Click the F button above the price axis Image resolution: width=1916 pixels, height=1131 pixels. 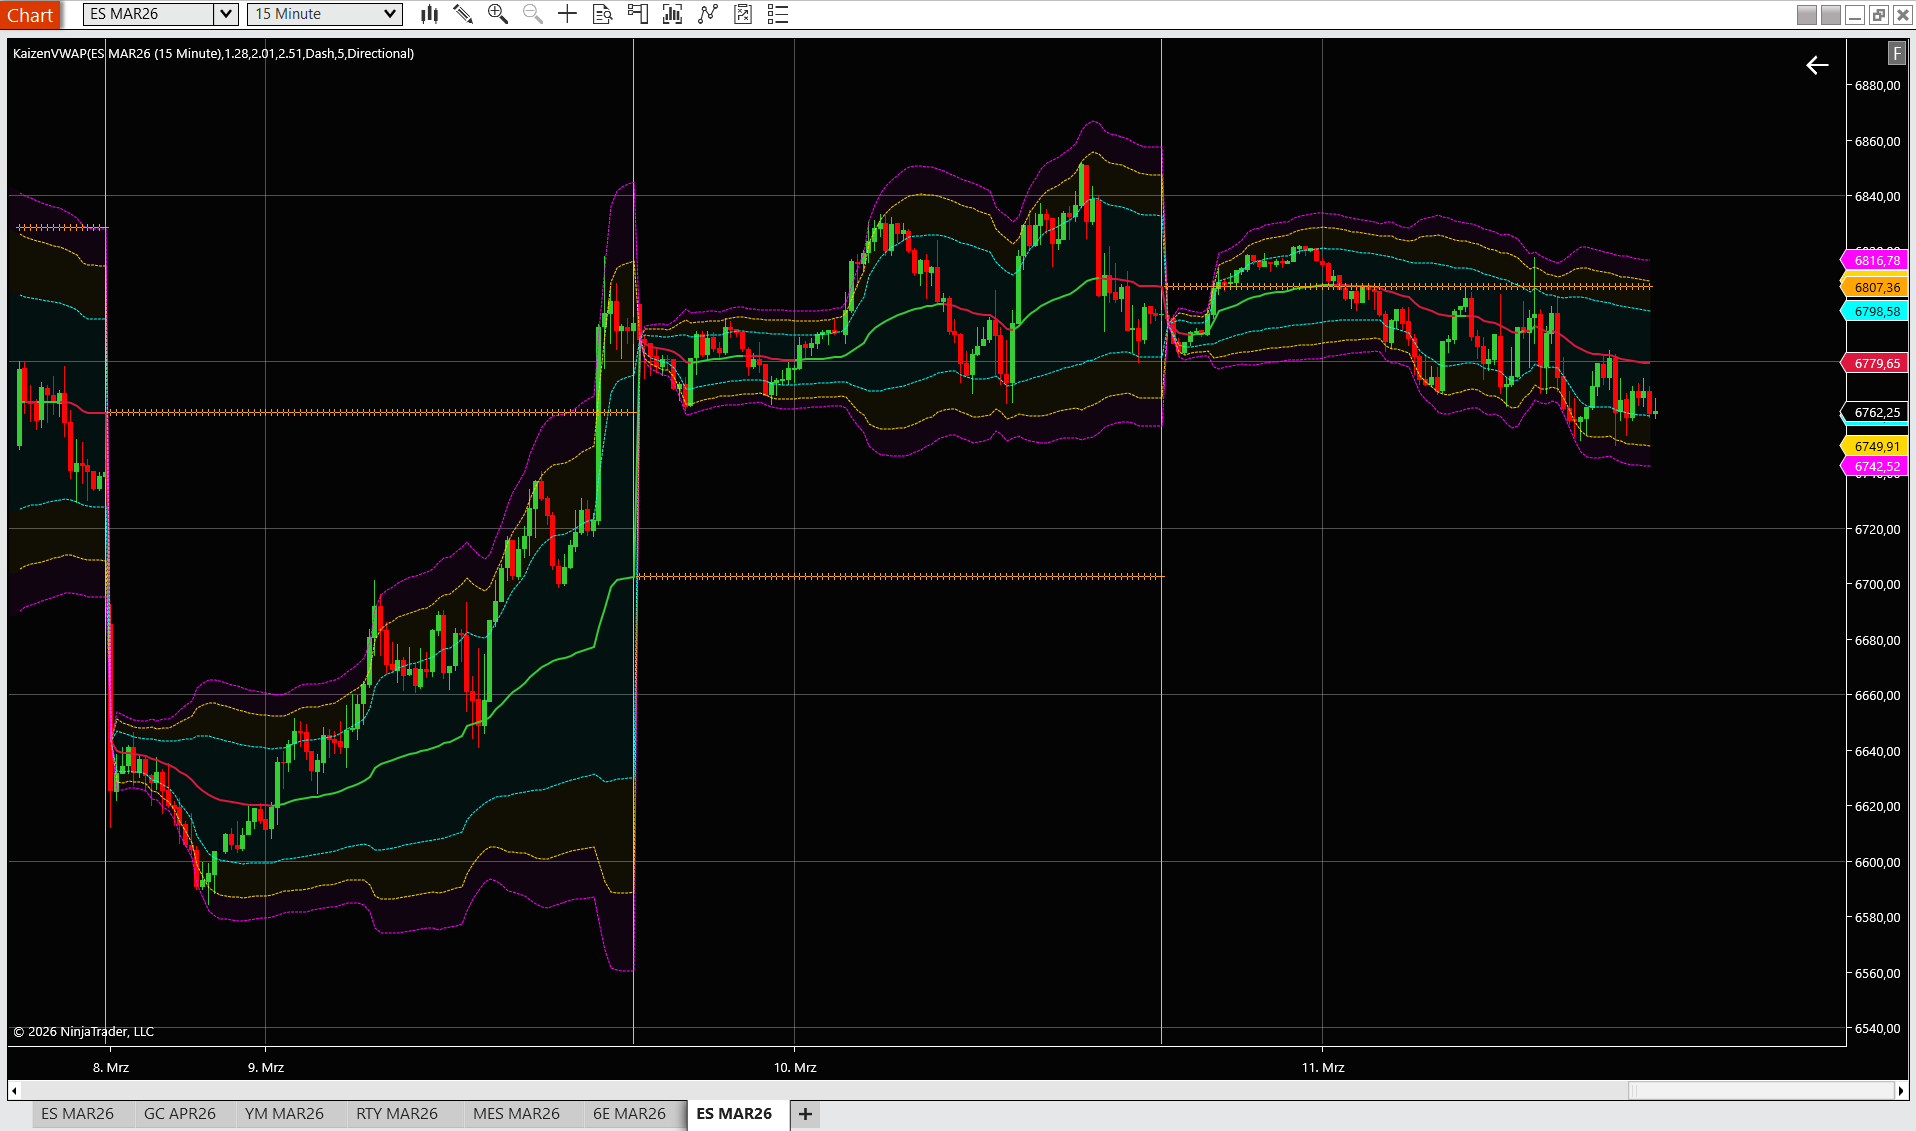(1896, 53)
